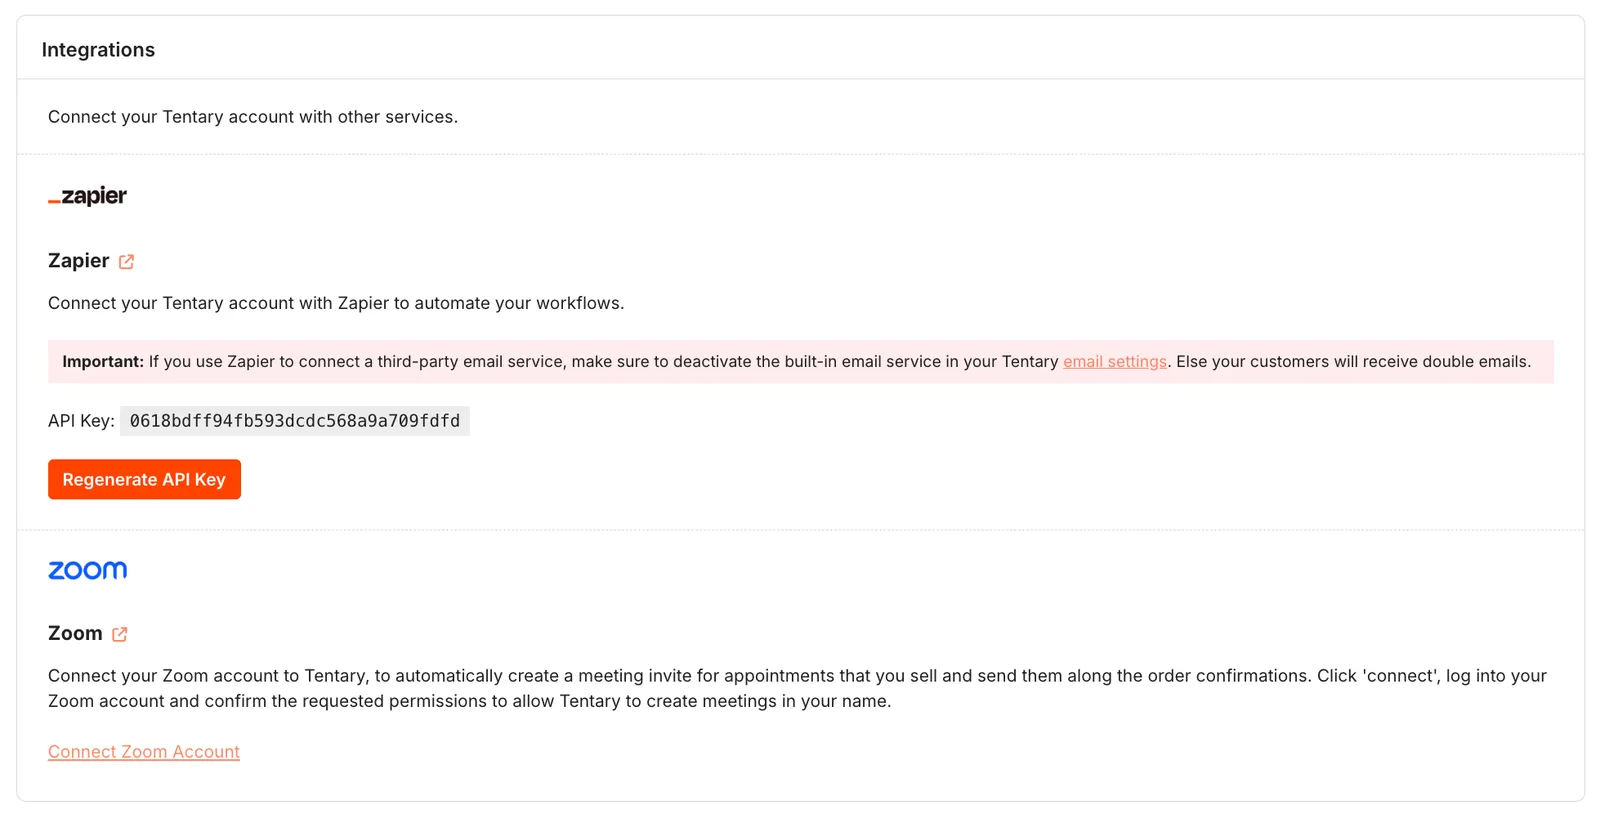Click the Zapier logo image
Screen dimensions: 1600x819
88,196
